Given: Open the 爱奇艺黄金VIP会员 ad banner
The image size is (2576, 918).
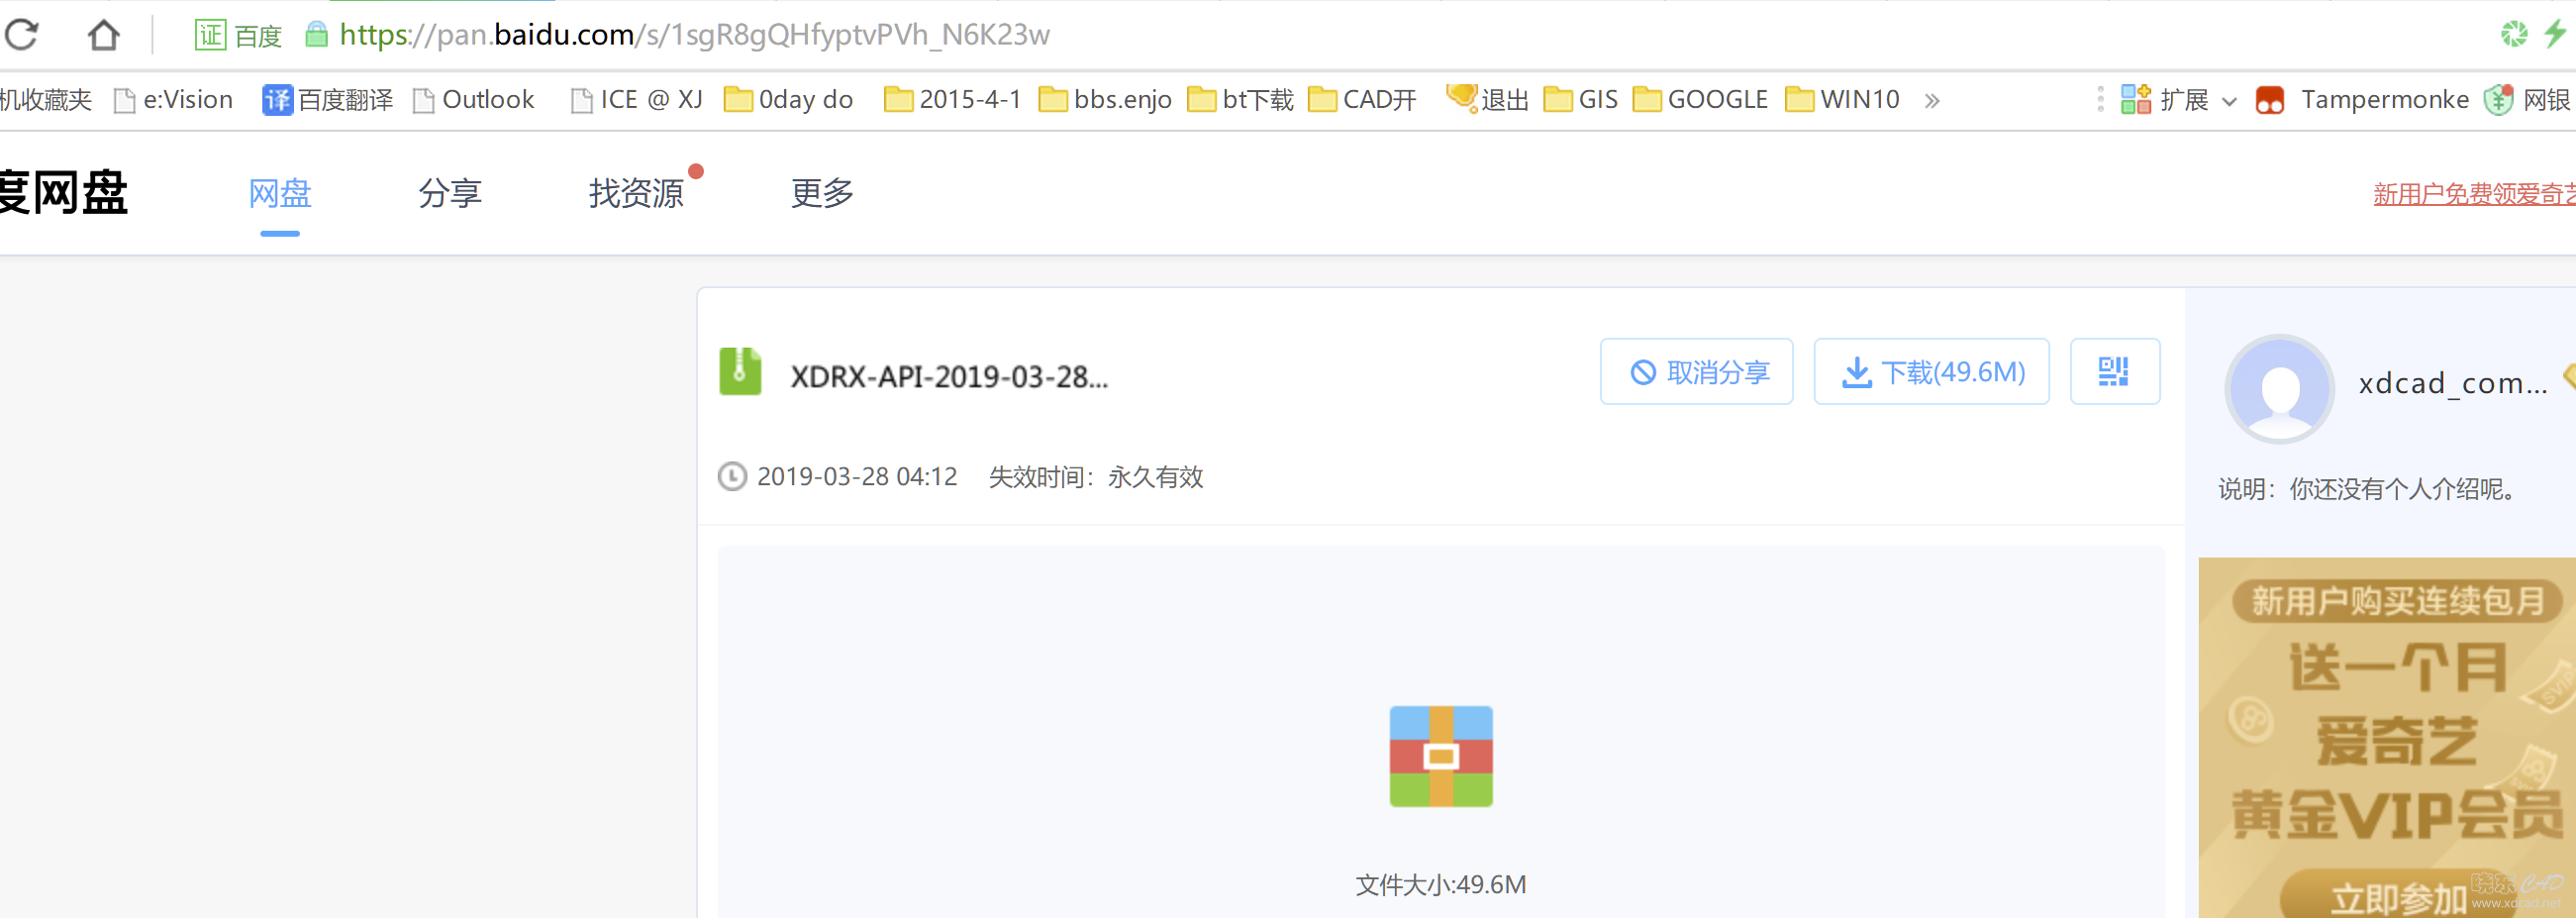Looking at the screenshot, I should [2387, 737].
